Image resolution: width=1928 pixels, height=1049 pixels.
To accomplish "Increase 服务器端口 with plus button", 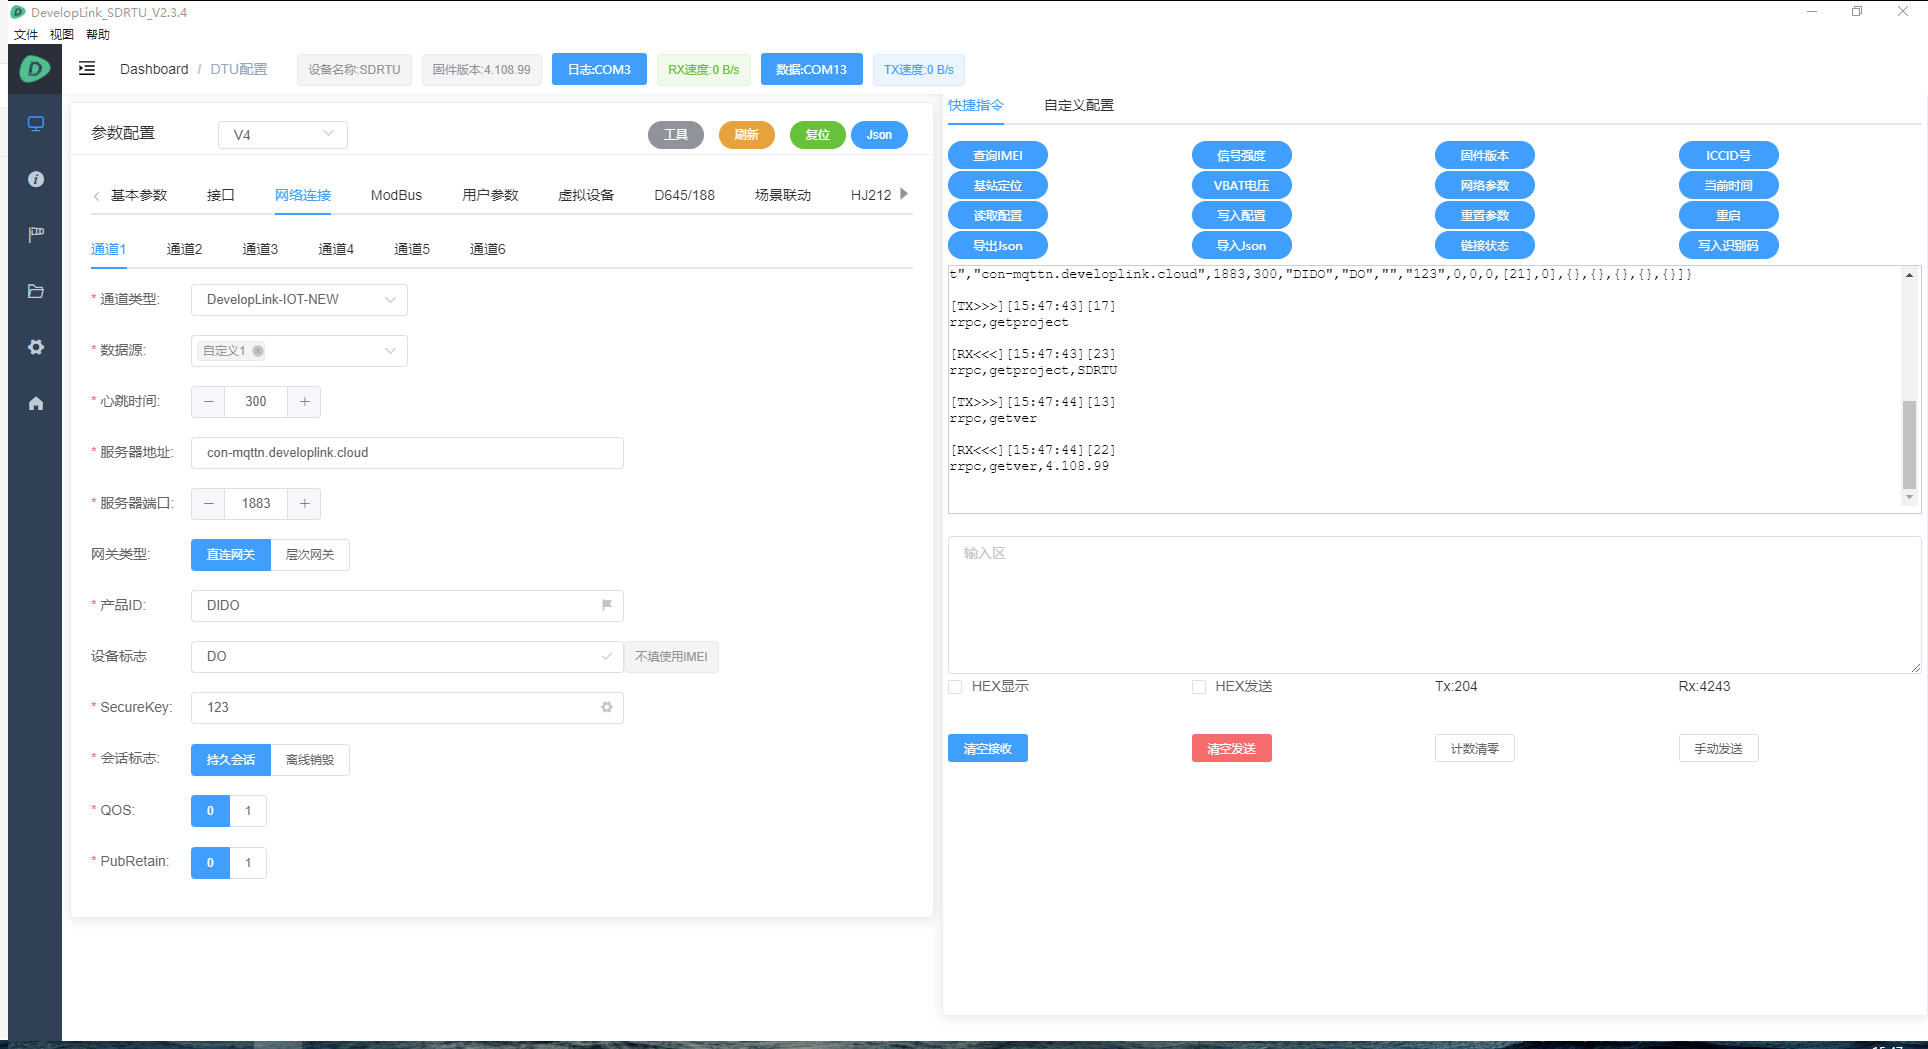I will (304, 503).
